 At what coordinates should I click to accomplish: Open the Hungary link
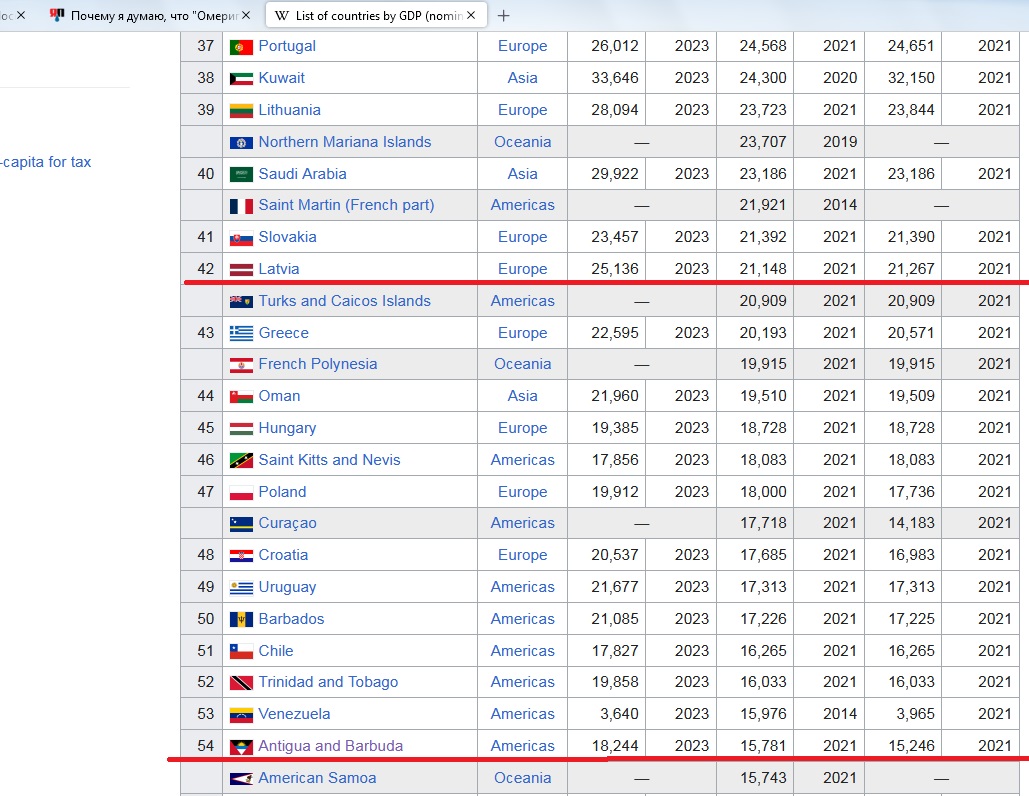[x=287, y=428]
